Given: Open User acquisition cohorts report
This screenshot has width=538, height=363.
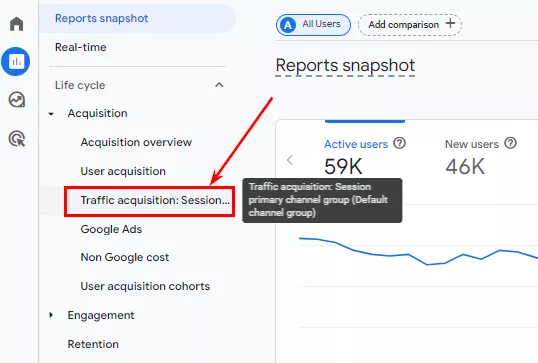Looking at the screenshot, I should [145, 286].
